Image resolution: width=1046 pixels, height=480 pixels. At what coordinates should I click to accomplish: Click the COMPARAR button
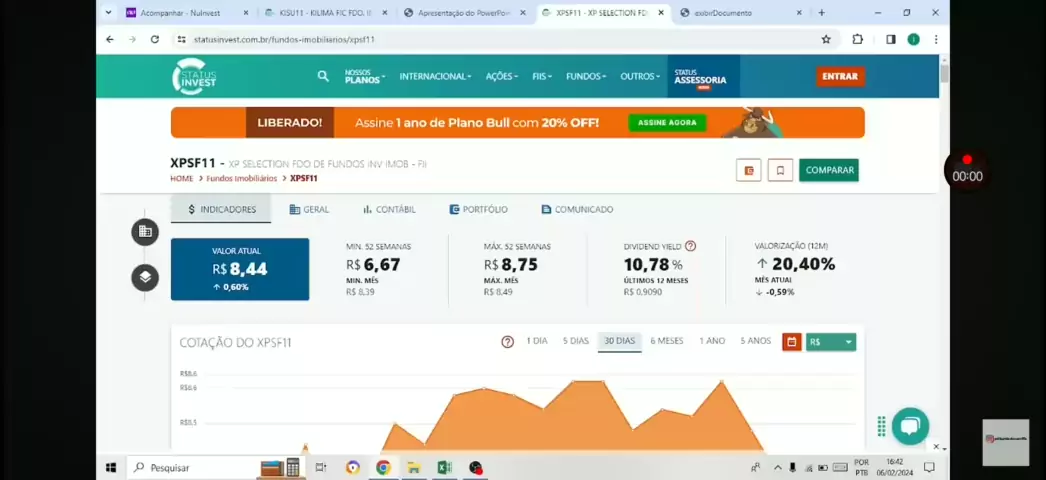829,170
